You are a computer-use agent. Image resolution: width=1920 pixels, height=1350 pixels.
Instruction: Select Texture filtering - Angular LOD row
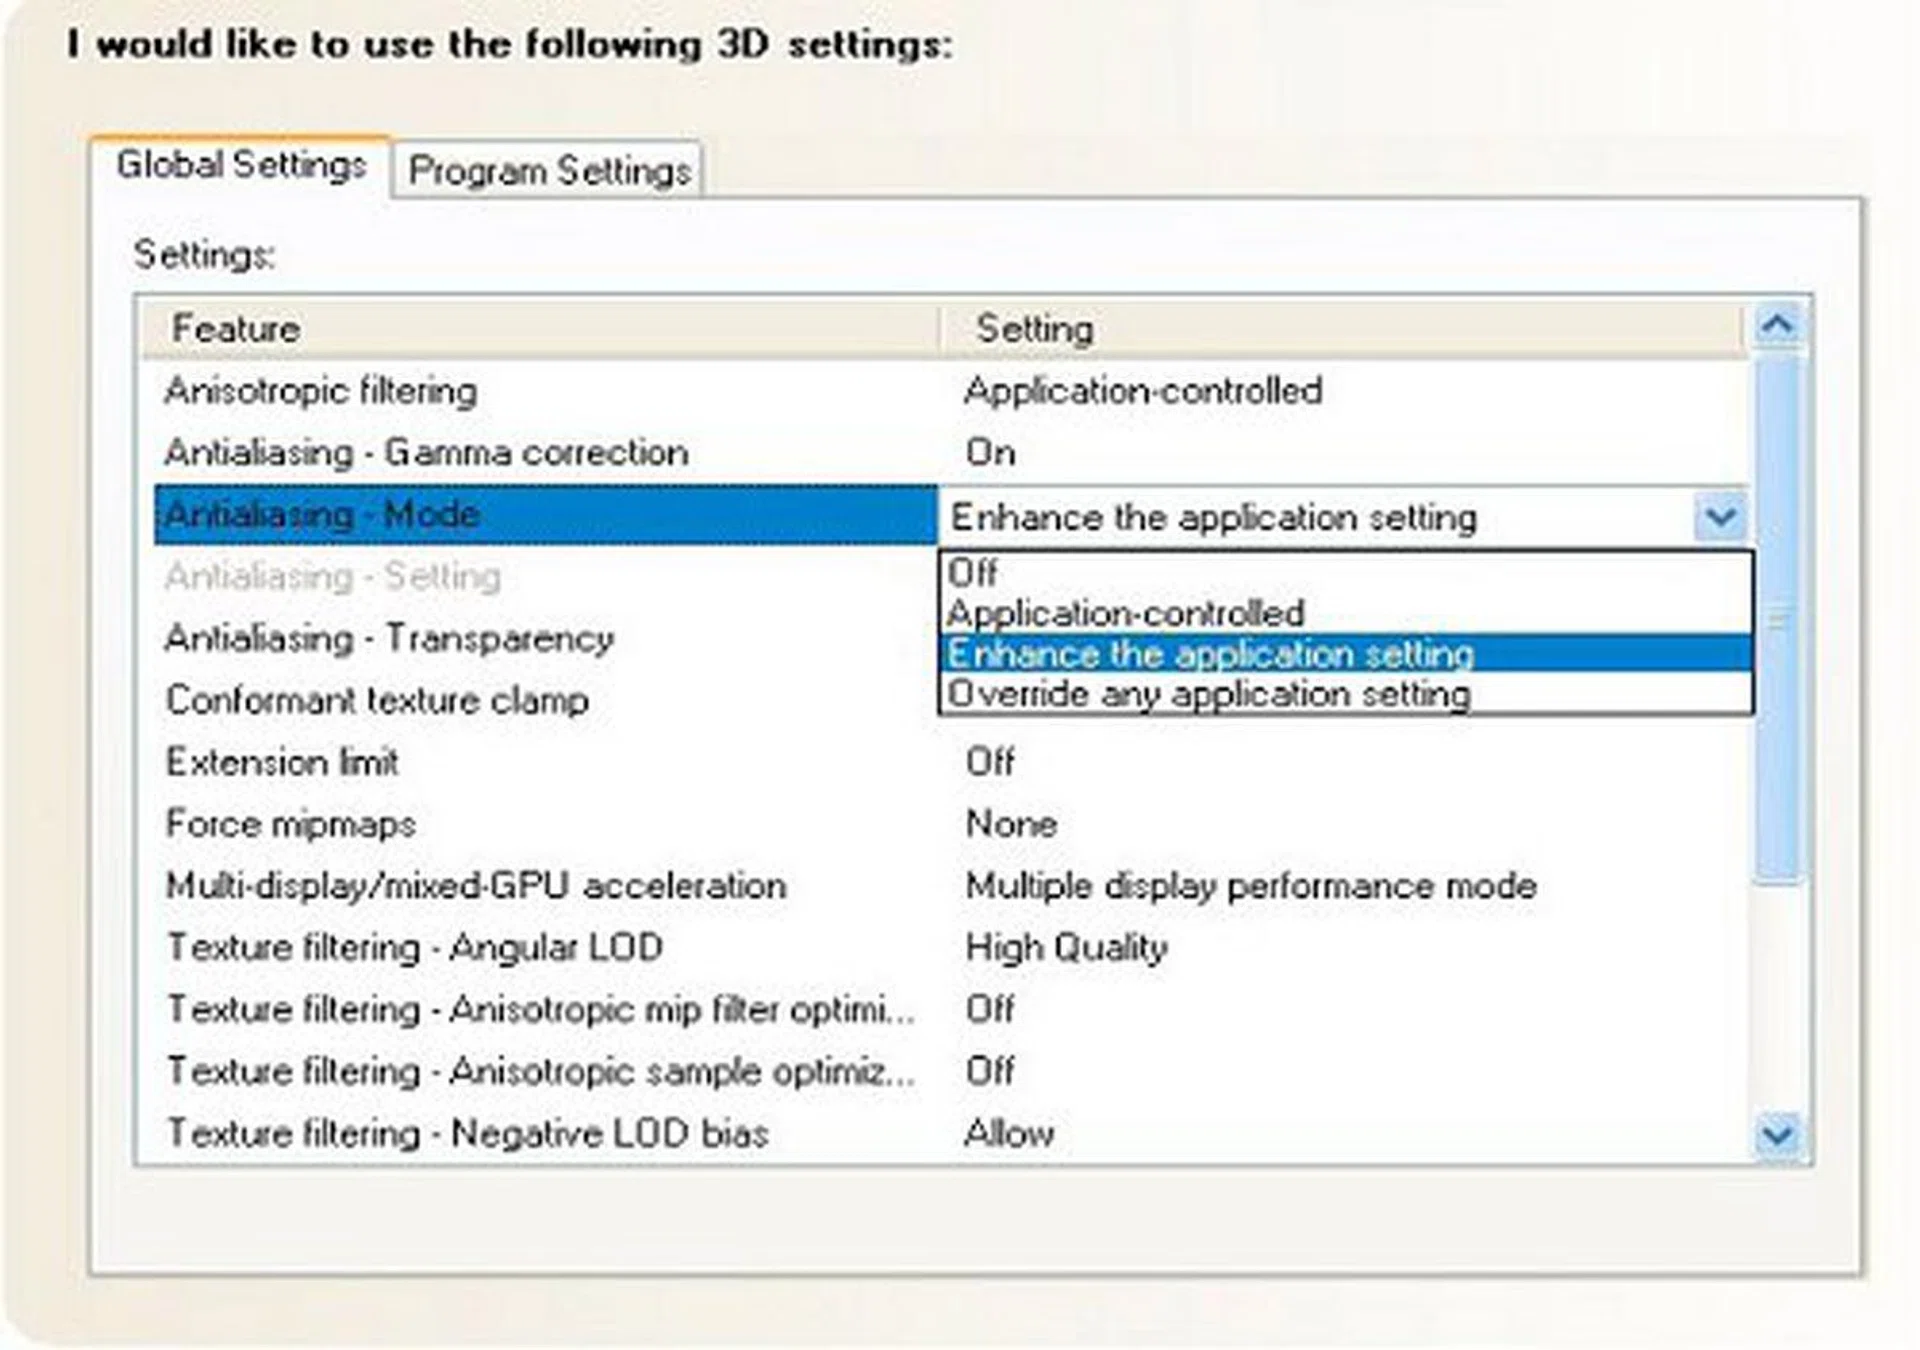point(414,948)
